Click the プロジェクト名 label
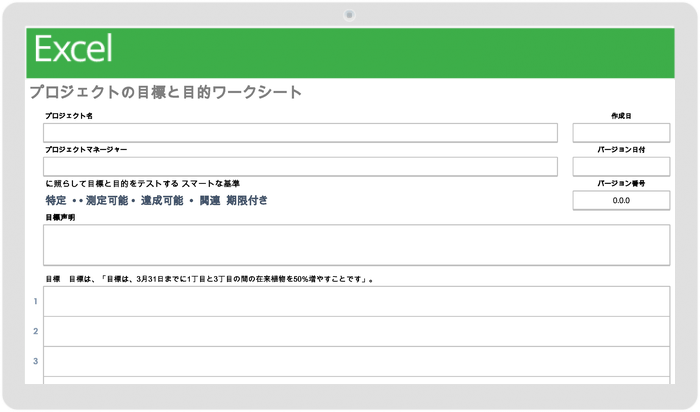Viewport: 700px width, 412px height. [x=69, y=116]
